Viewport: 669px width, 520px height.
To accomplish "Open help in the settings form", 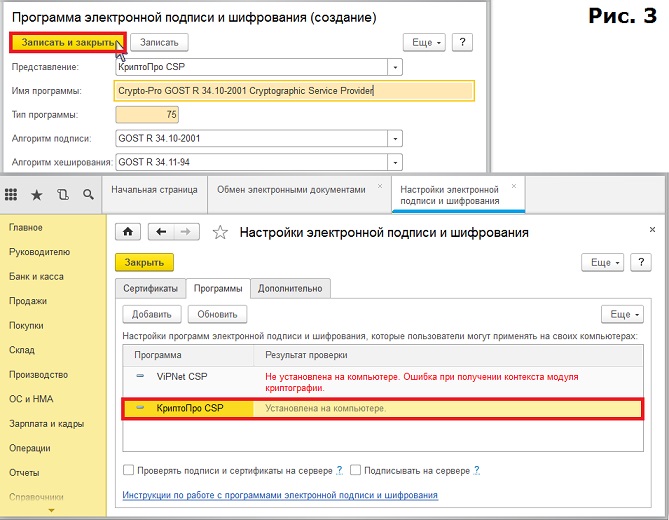I will coord(641,262).
